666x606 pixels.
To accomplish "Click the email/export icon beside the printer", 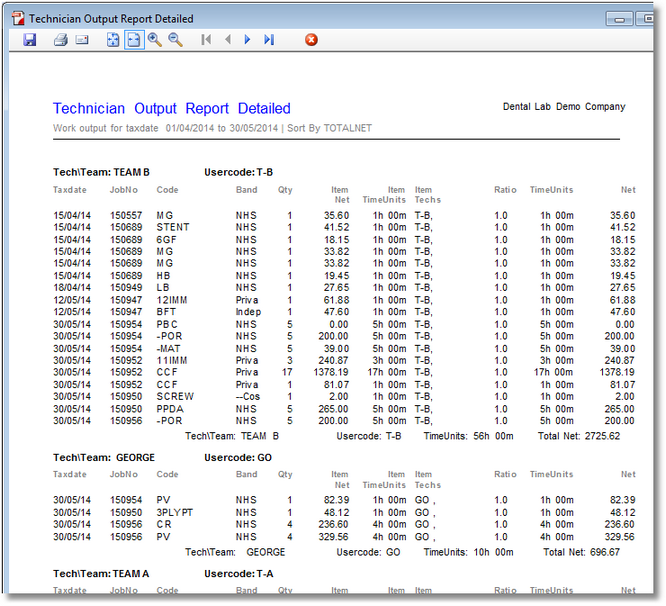I will pos(82,40).
